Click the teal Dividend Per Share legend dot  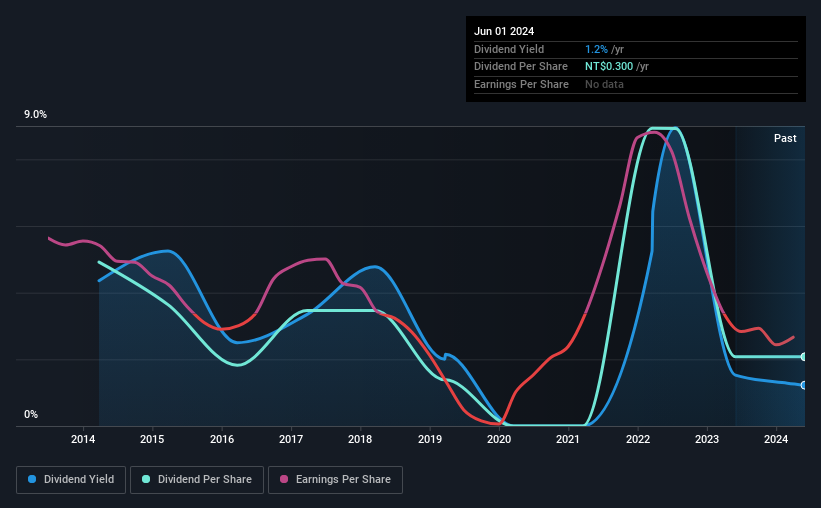pos(146,479)
